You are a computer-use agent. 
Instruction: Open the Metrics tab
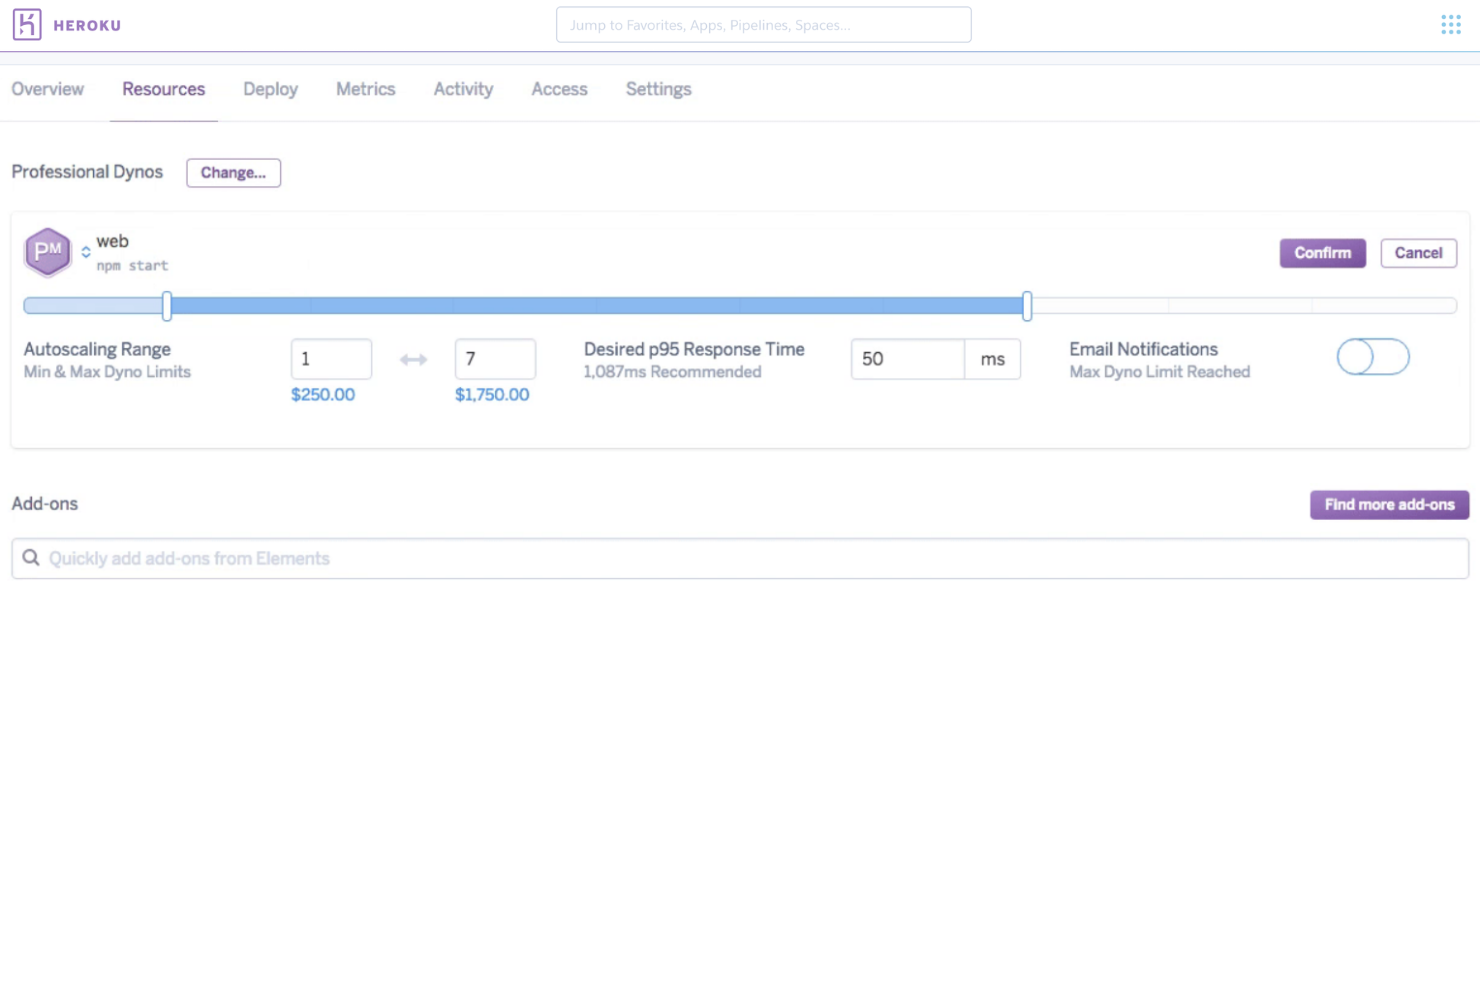pos(365,89)
